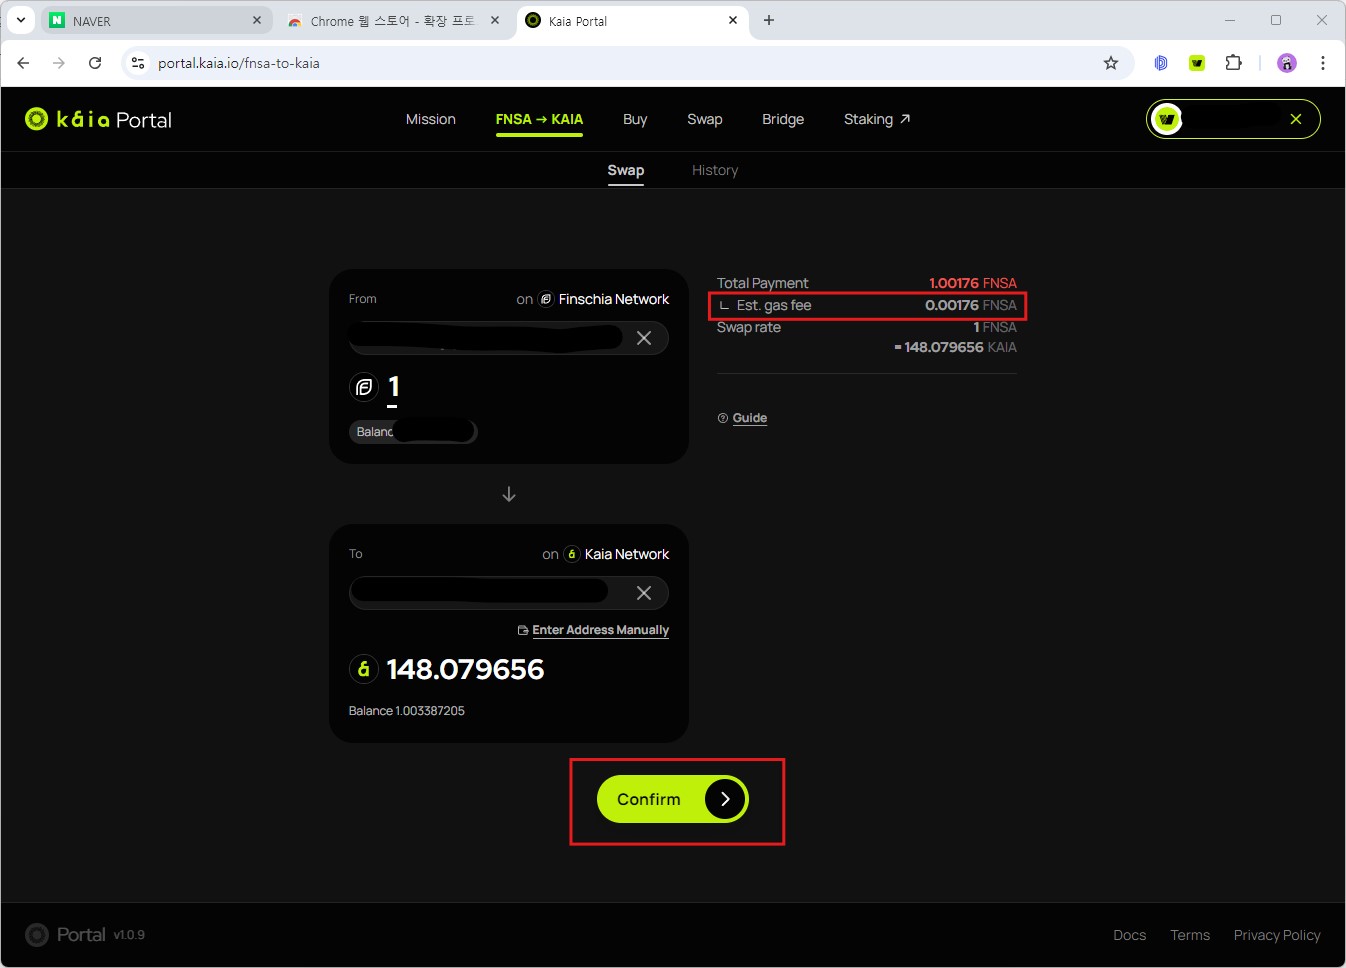Open the Docs footer link

[1130, 935]
